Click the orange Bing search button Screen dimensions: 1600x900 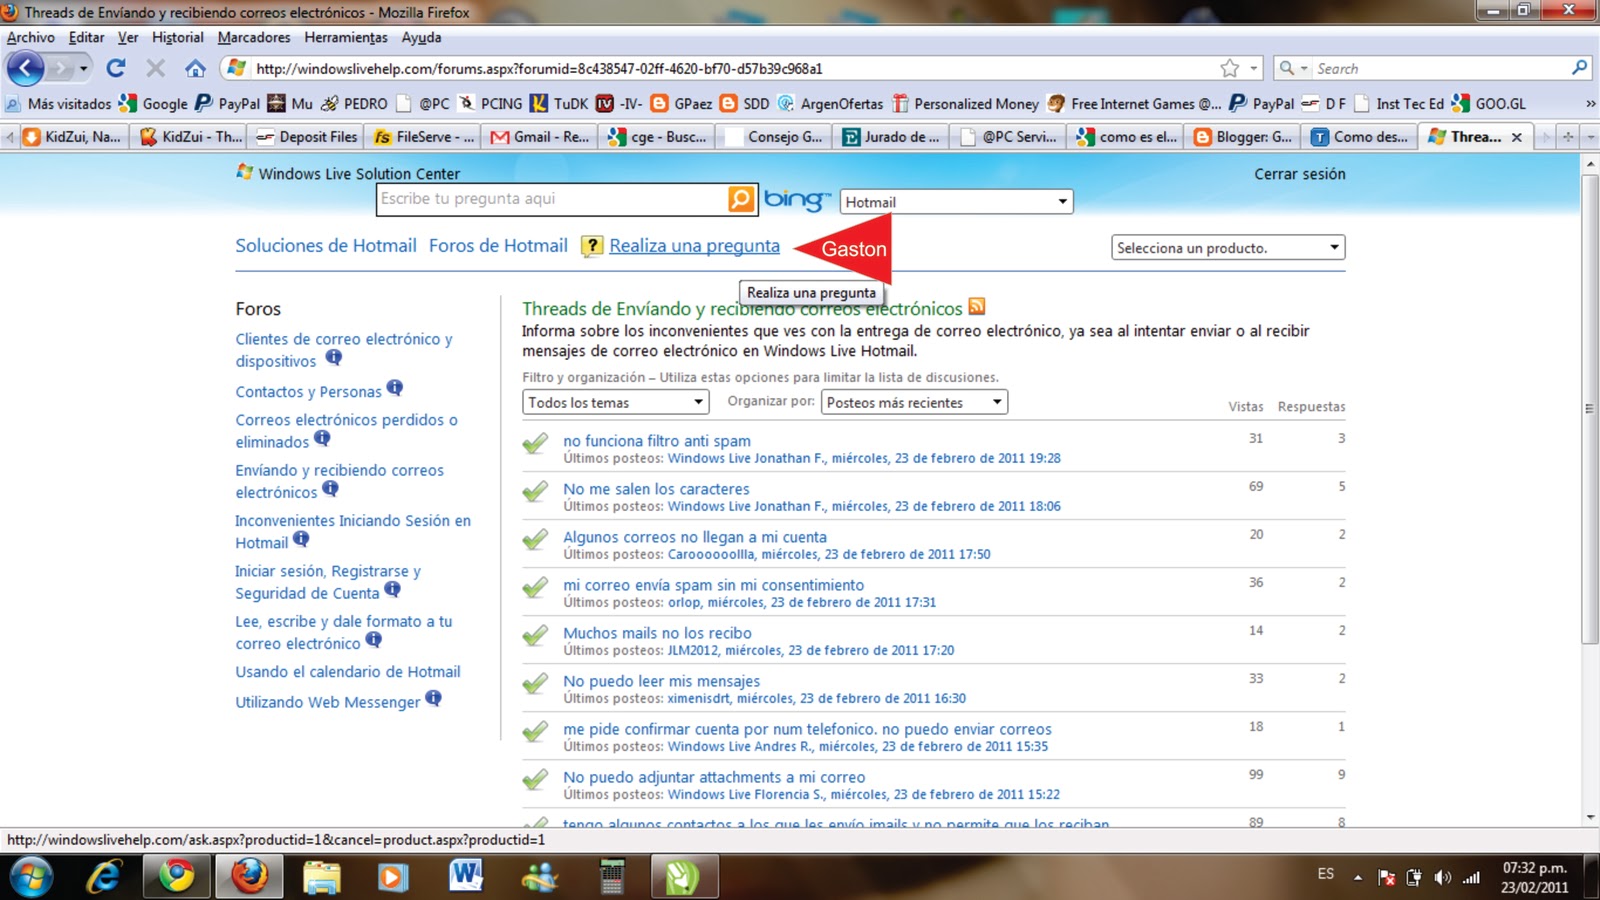click(741, 199)
